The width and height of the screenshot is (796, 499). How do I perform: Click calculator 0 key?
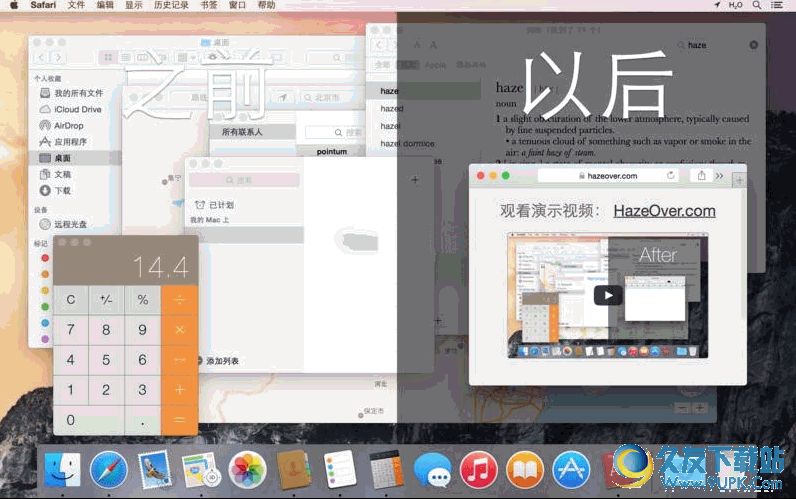(89, 420)
